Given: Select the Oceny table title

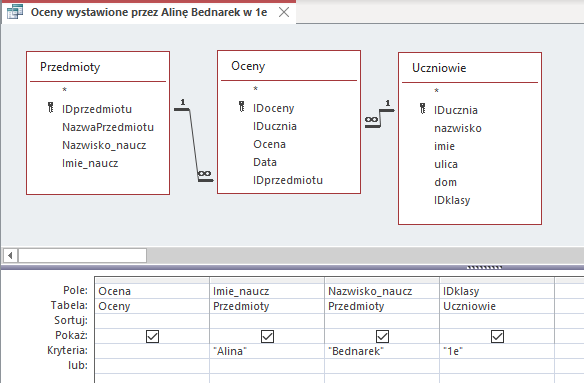Looking at the screenshot, I should pos(248,66).
